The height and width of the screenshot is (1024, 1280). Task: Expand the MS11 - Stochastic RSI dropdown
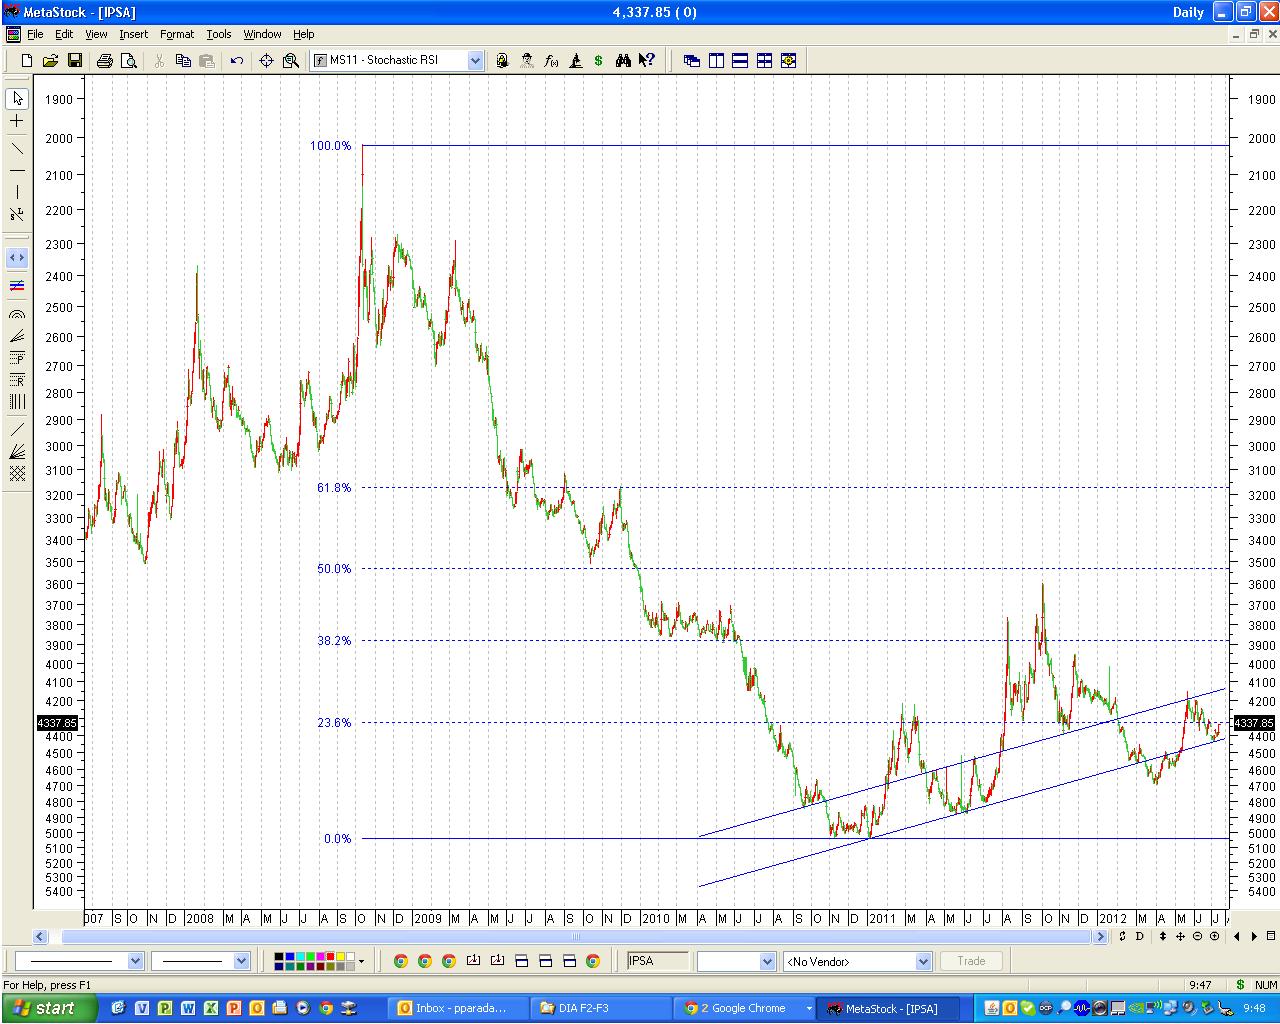[475, 61]
